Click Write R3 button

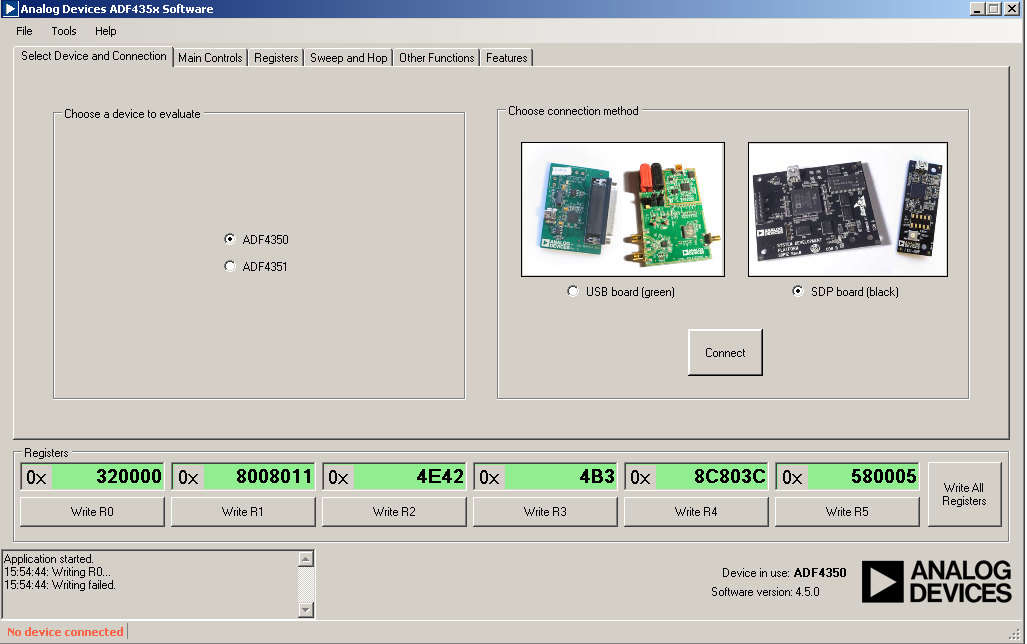pyautogui.click(x=545, y=512)
